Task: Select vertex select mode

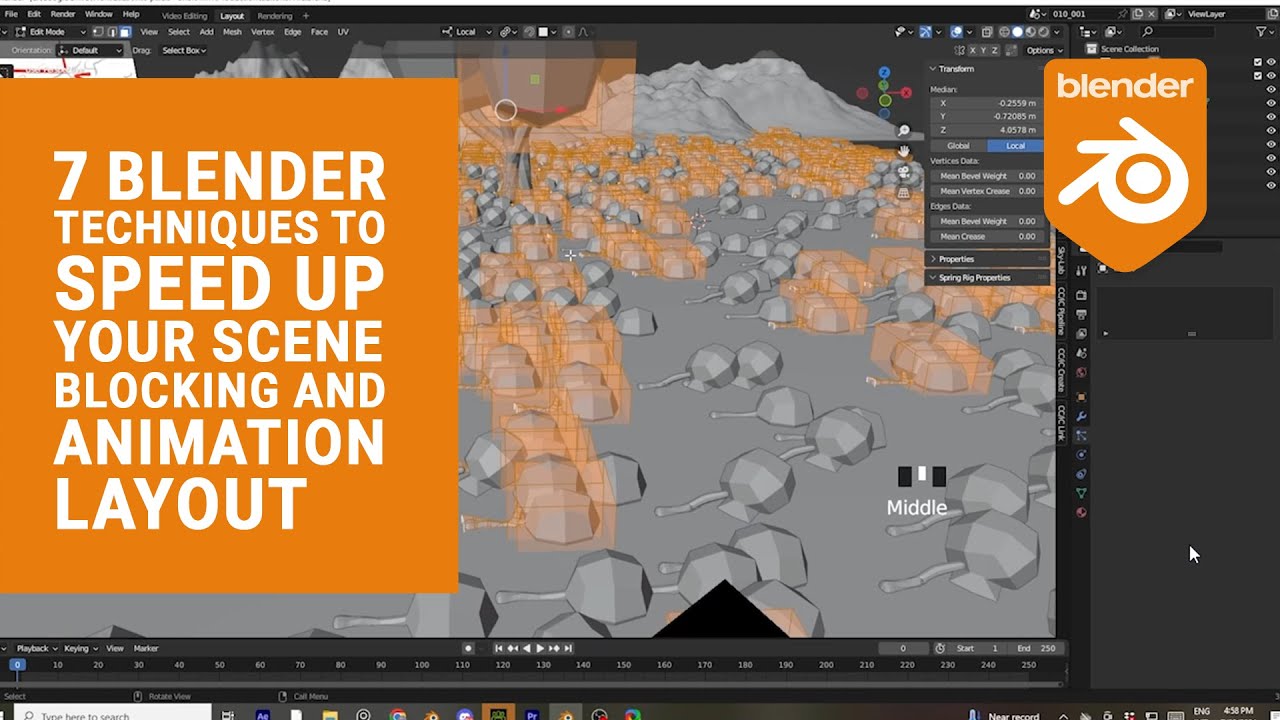Action: coord(98,32)
